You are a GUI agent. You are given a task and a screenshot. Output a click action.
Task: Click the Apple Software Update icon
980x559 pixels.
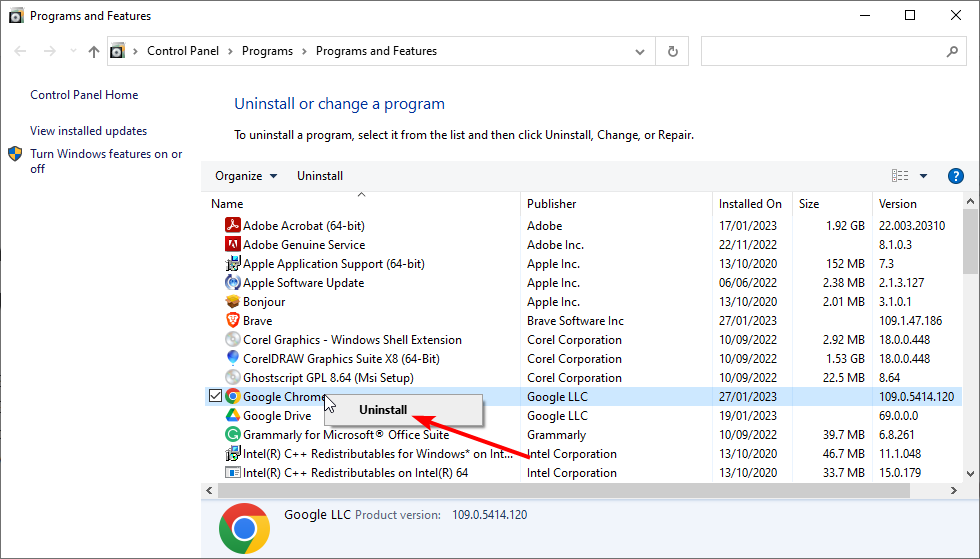232,283
